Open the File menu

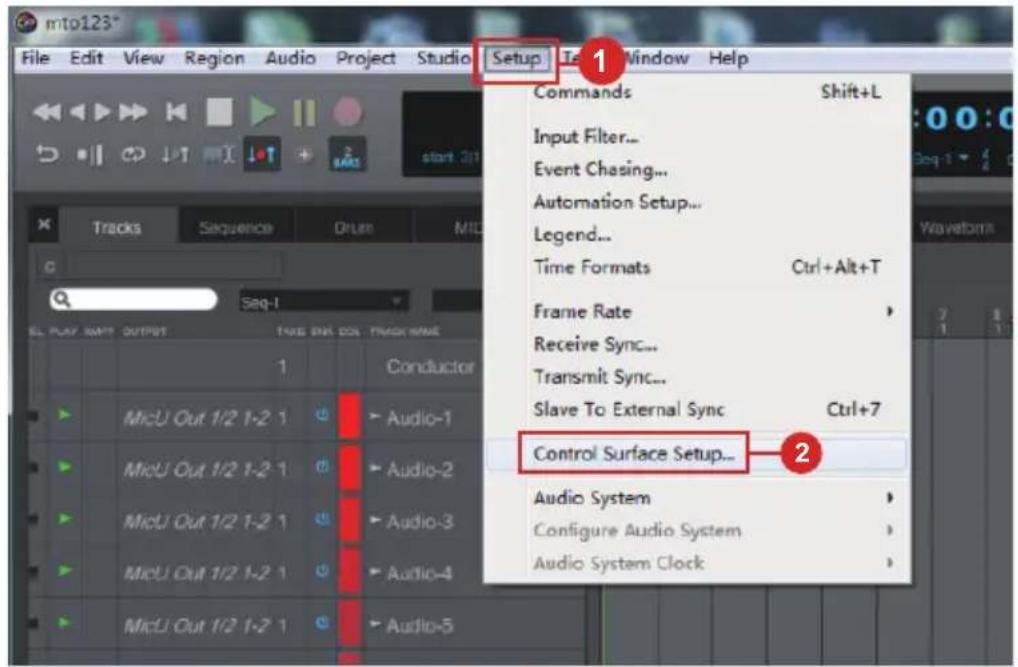pos(36,58)
